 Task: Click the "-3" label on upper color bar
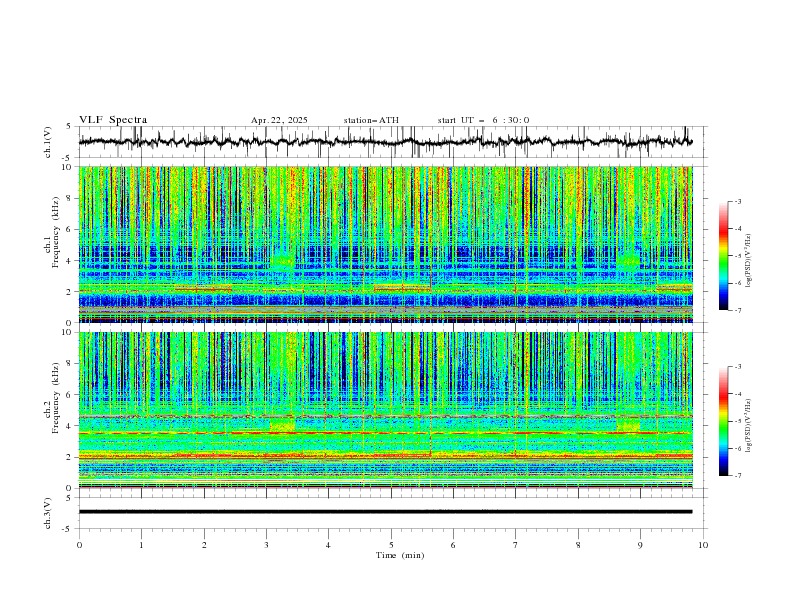click(737, 201)
